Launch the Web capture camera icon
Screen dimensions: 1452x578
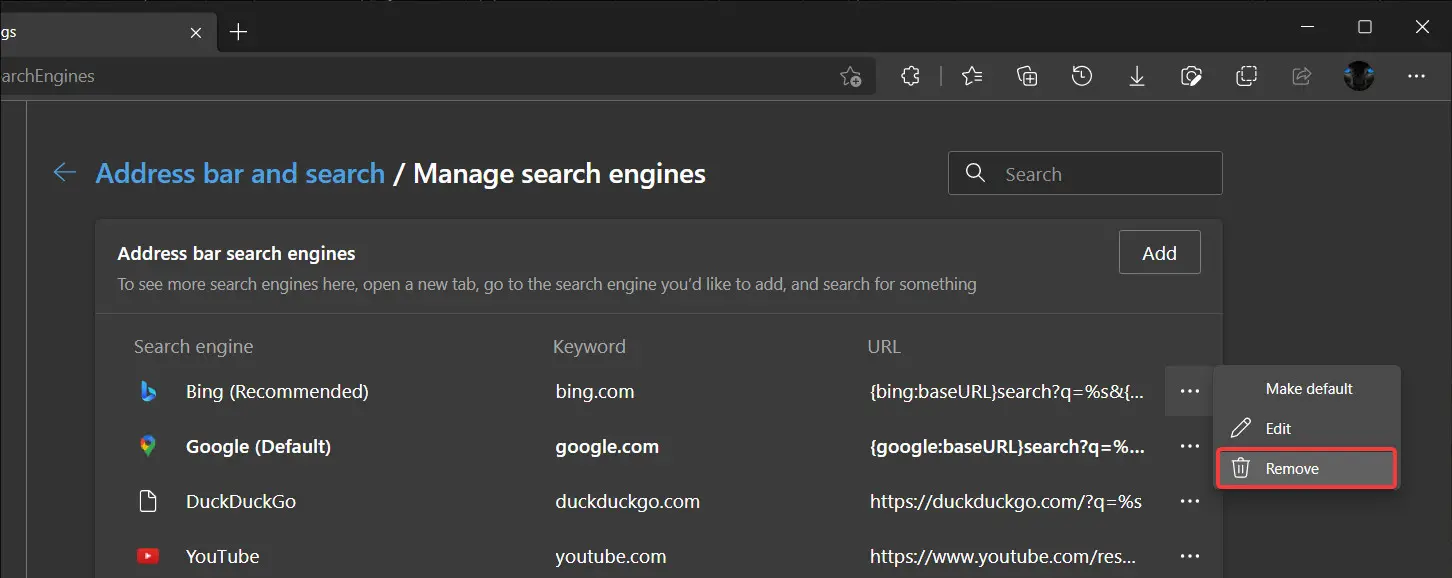tap(1191, 76)
